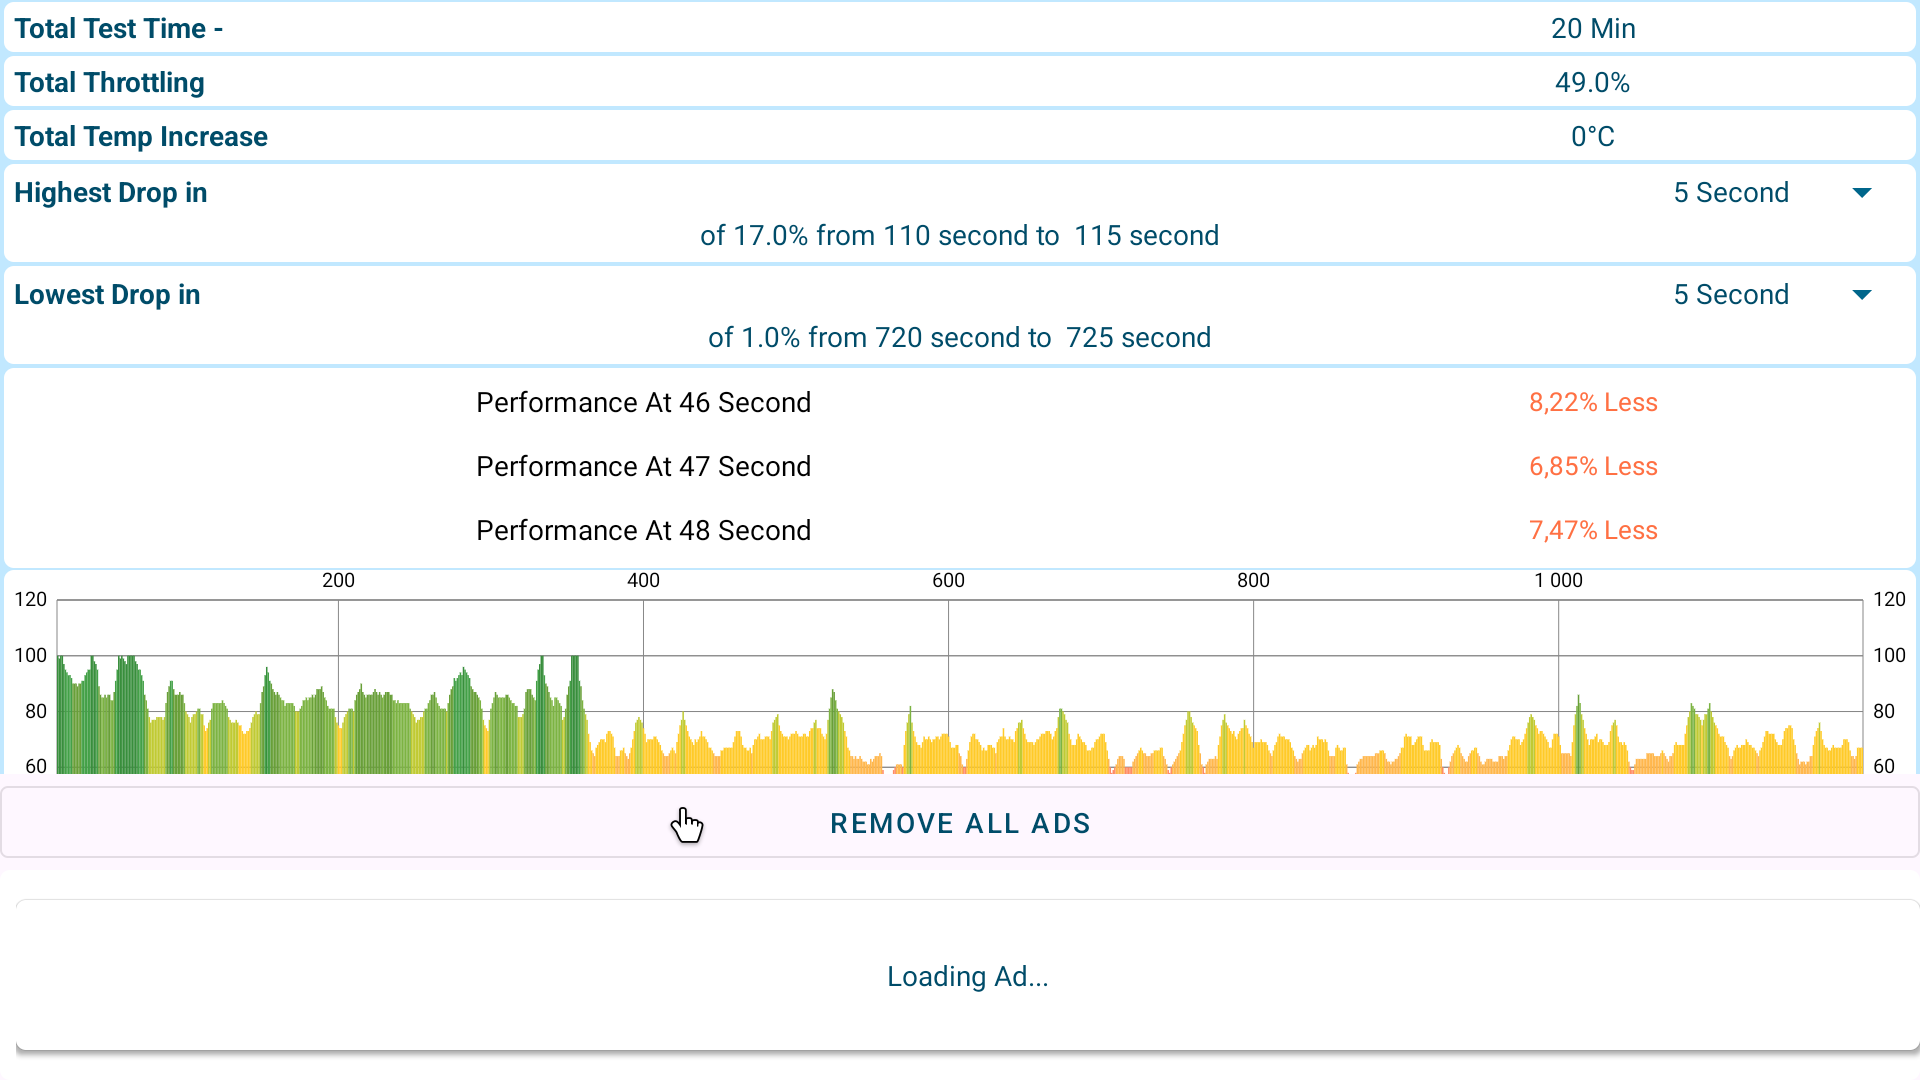
Task: Select Performance At 48 Second entry
Action: coord(643,531)
